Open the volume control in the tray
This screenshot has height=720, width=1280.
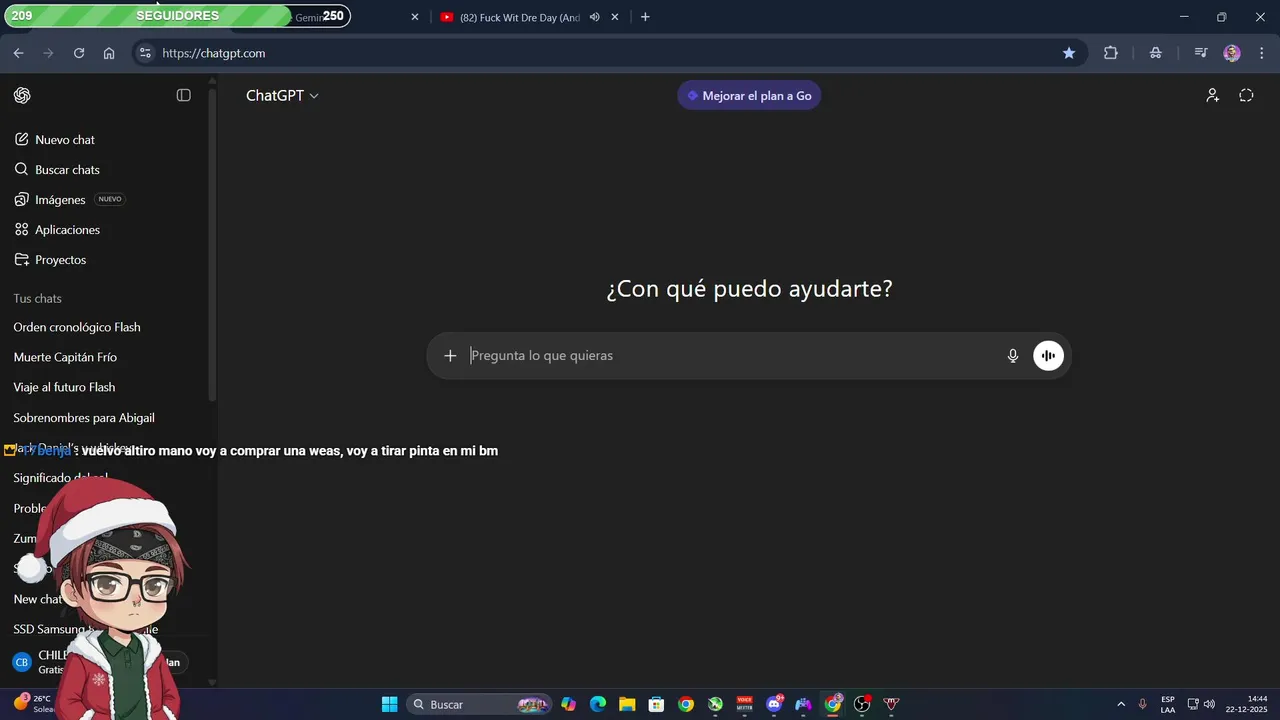tap(1210, 704)
